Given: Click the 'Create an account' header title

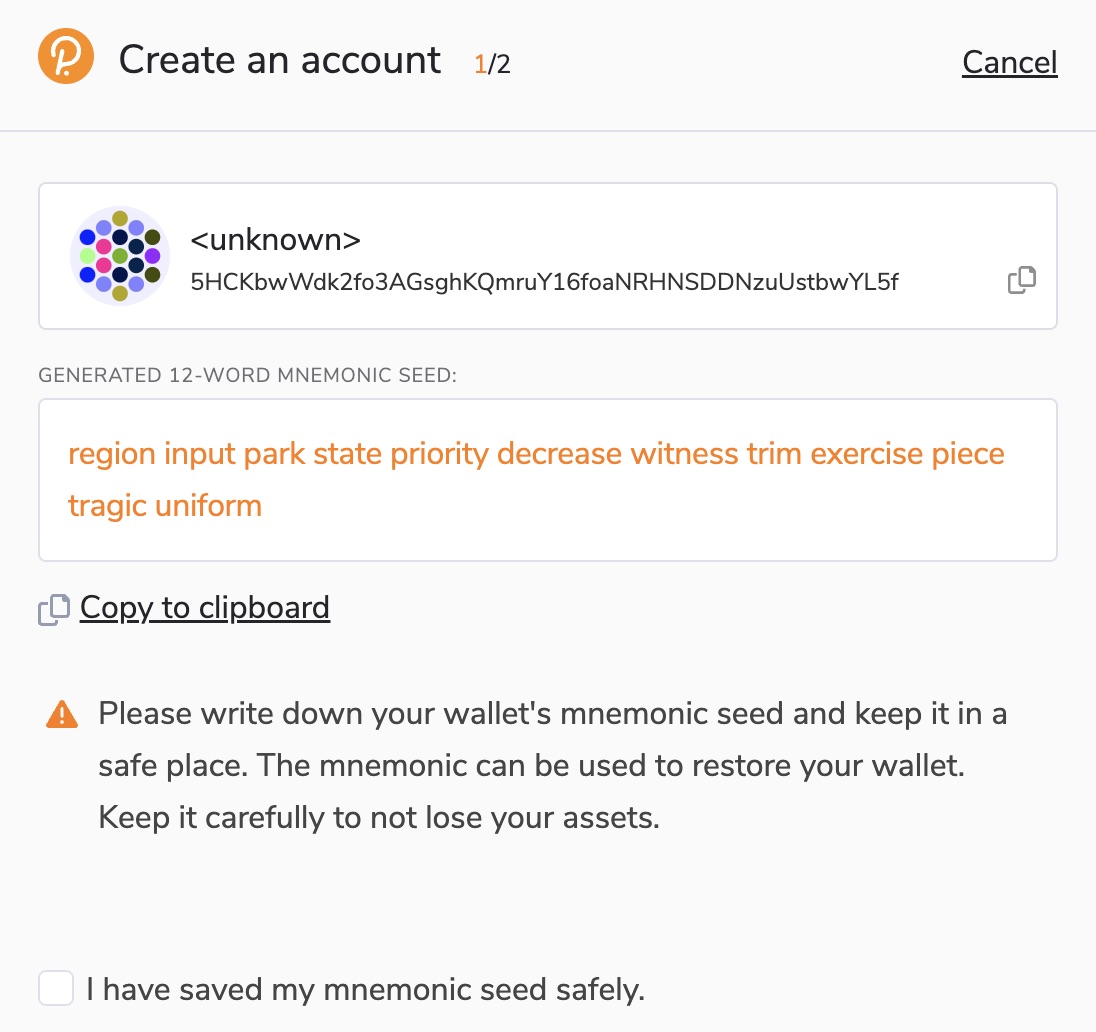Looking at the screenshot, I should tap(280, 60).
